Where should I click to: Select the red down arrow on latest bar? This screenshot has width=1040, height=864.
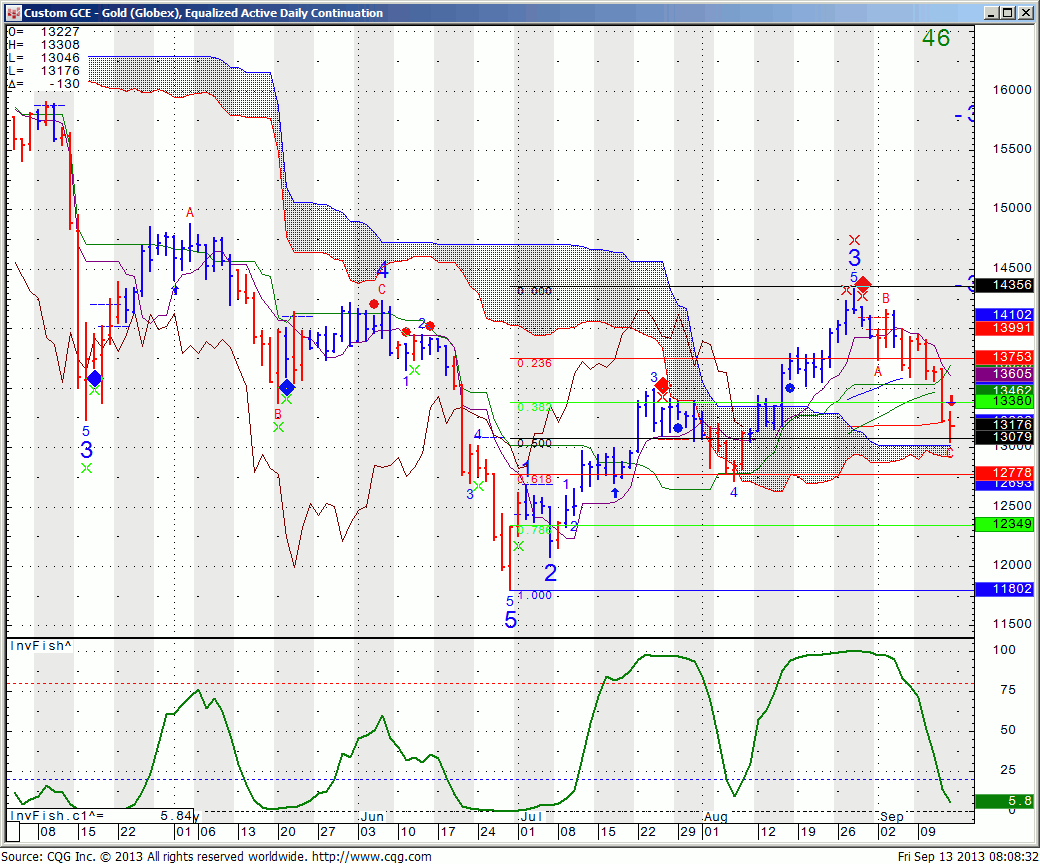click(951, 401)
